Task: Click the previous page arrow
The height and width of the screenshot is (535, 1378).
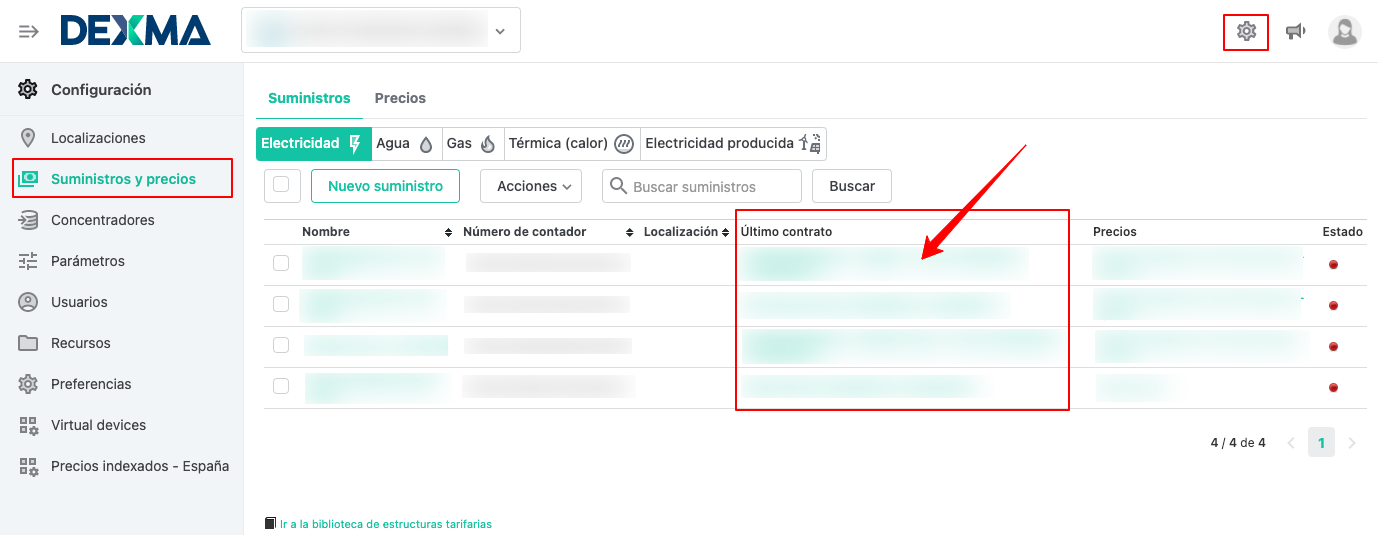Action: click(1291, 442)
